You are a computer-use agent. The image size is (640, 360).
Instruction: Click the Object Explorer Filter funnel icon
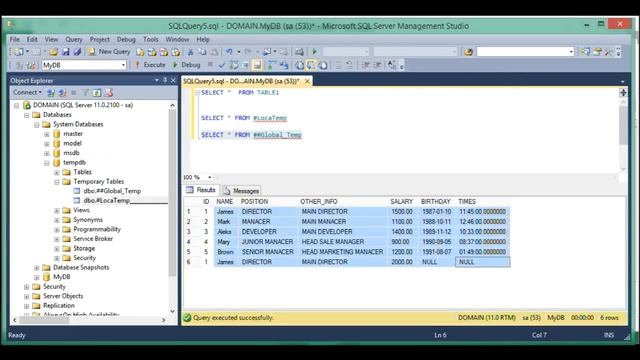click(x=86, y=93)
